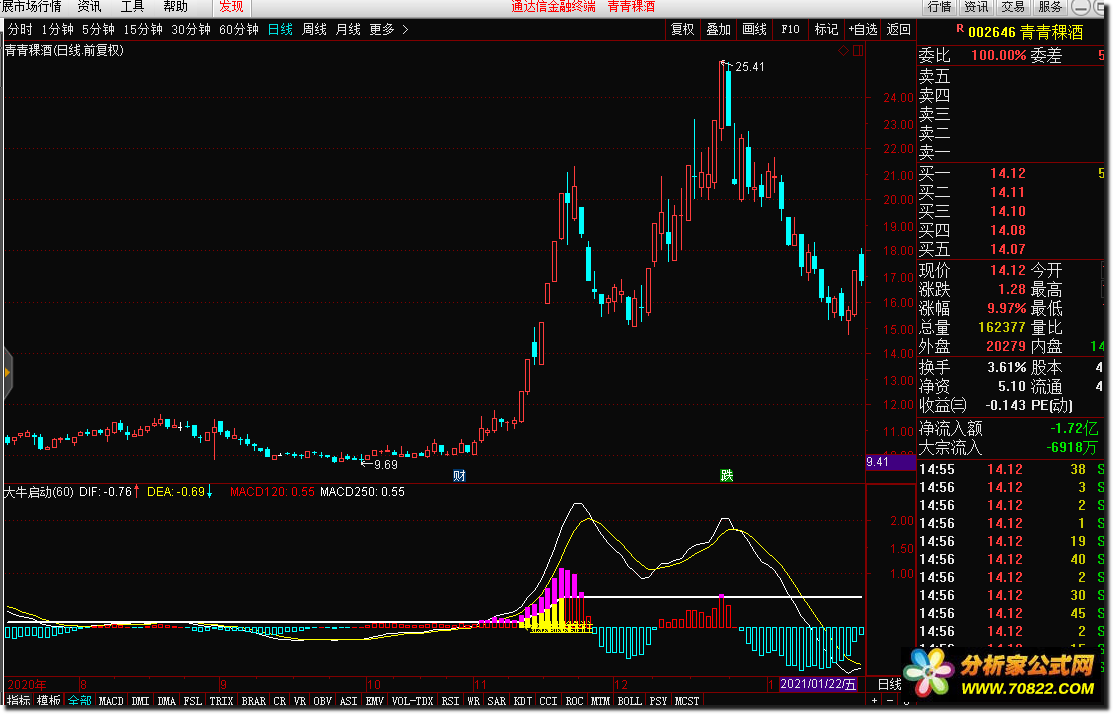Screen dimensions: 1114x714
Task: Click the 2021/01/22/五 date marker
Action: pyautogui.click(x=818, y=684)
